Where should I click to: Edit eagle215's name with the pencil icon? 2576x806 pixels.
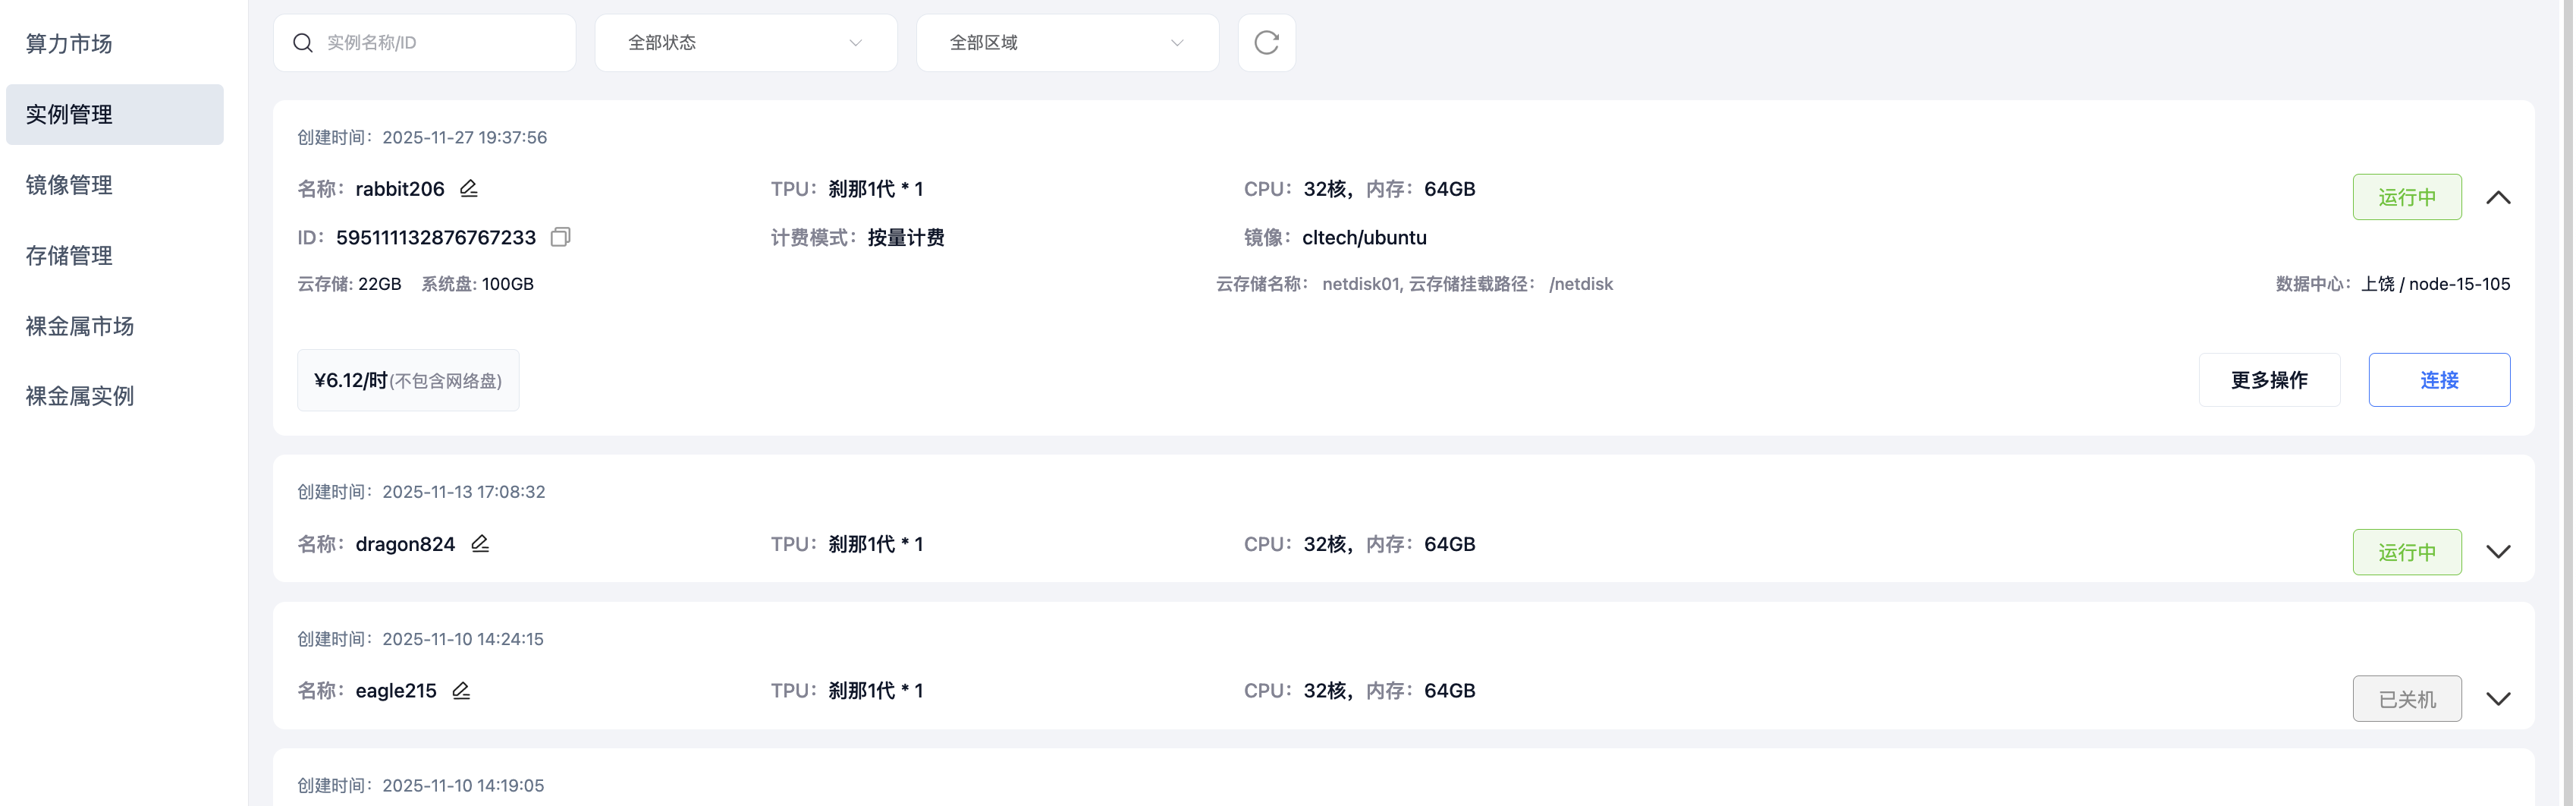point(461,690)
